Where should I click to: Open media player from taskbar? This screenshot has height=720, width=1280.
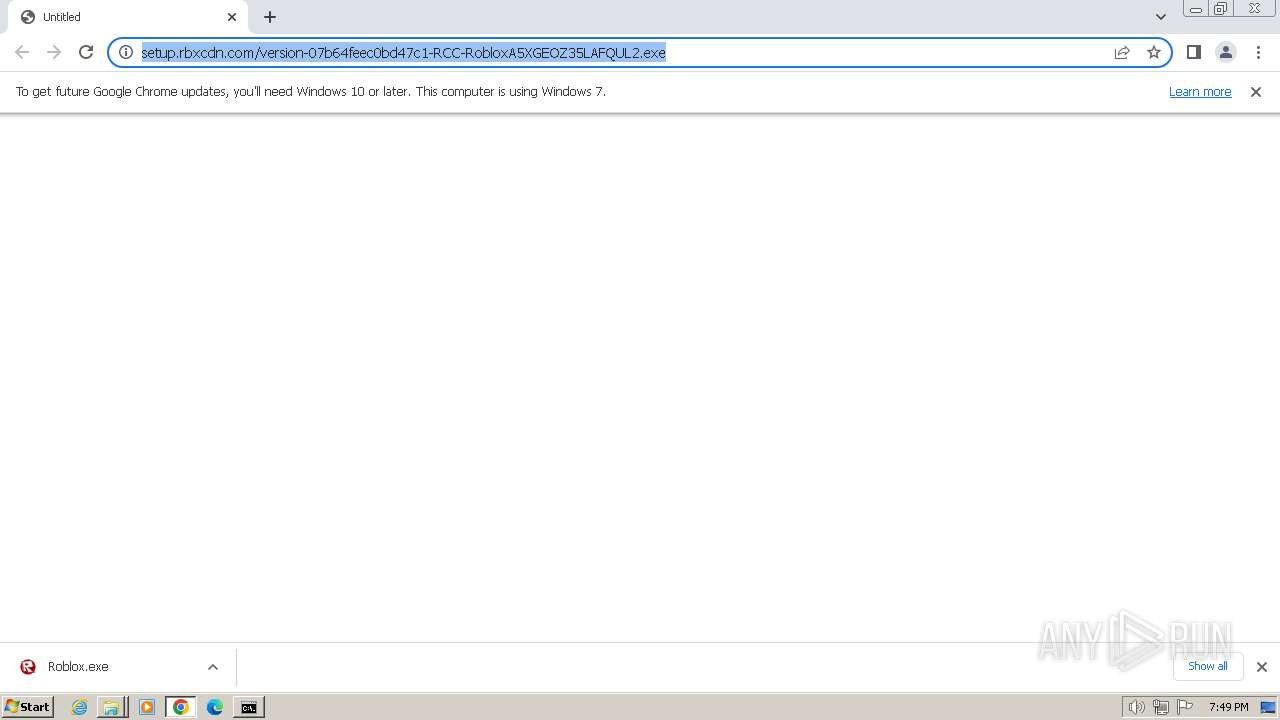tap(146, 707)
